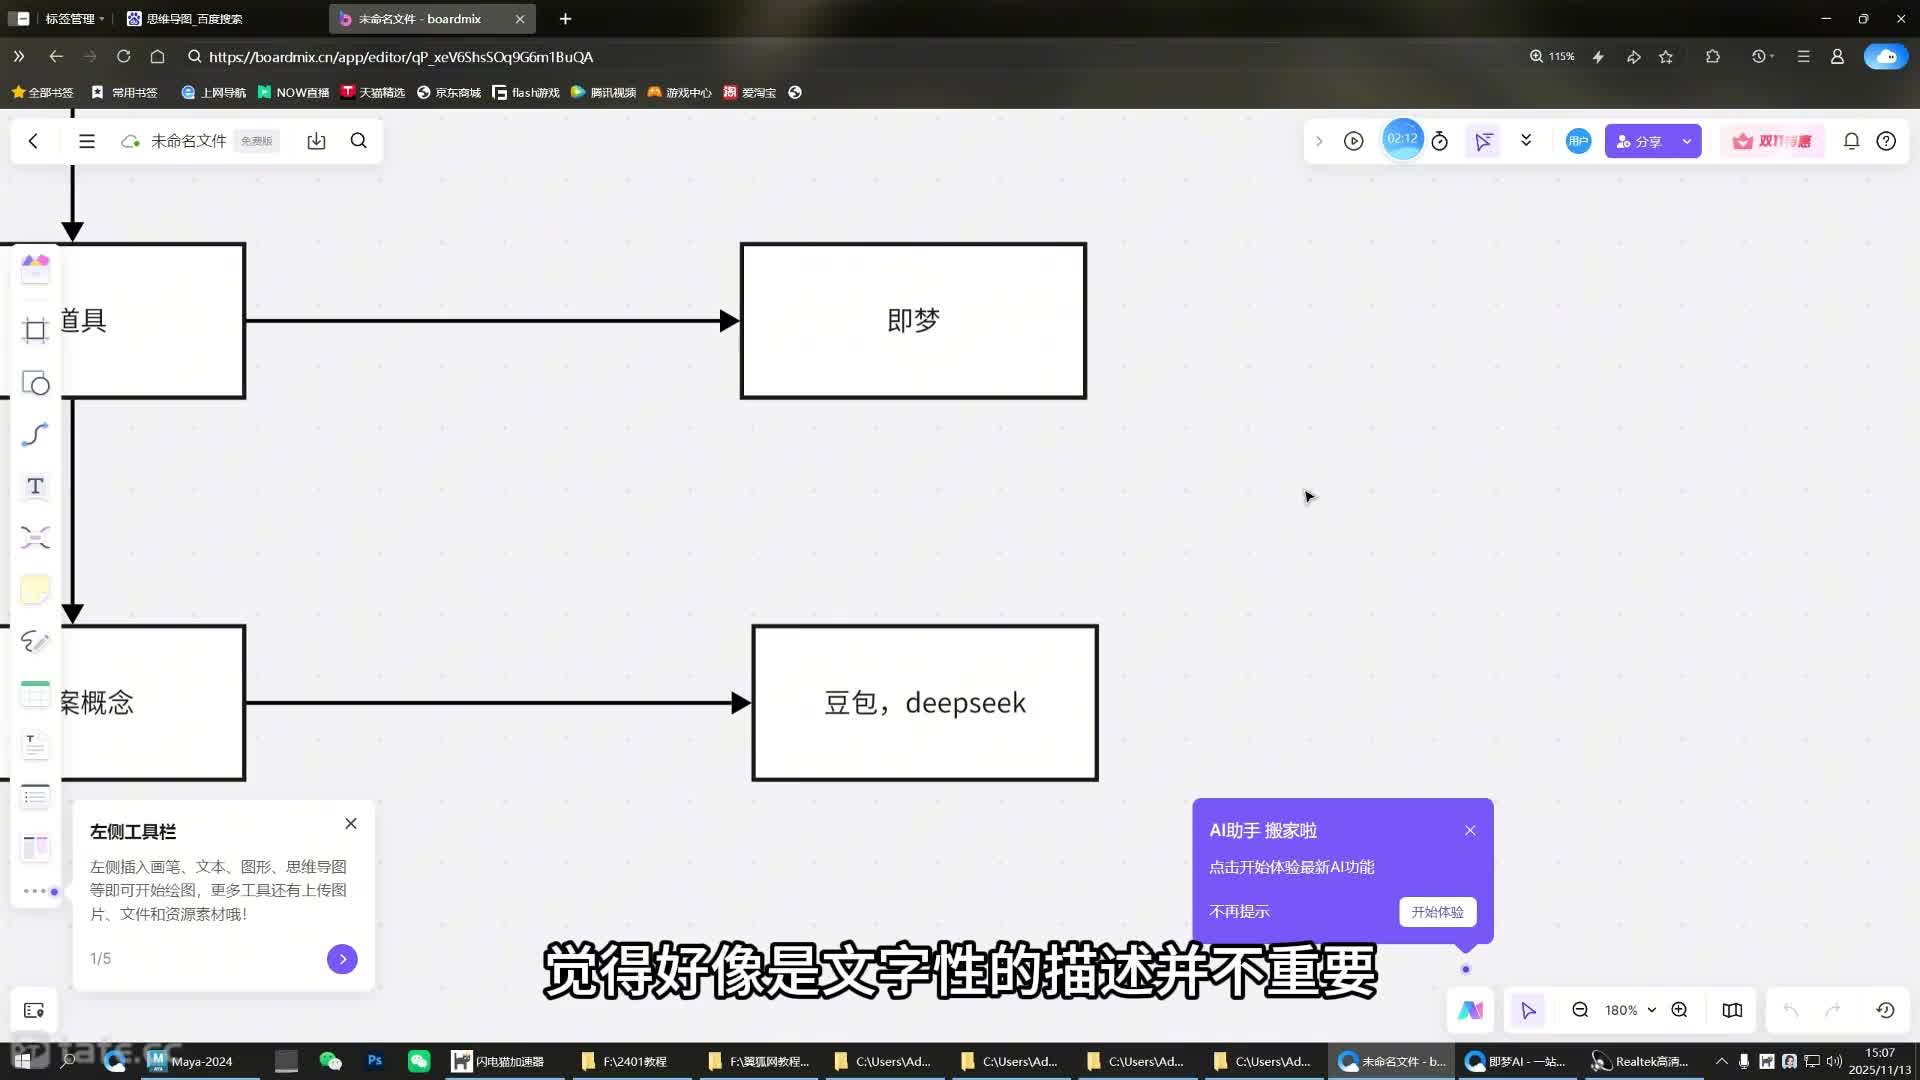Toggle the cursor selection mode

tap(1528, 1010)
